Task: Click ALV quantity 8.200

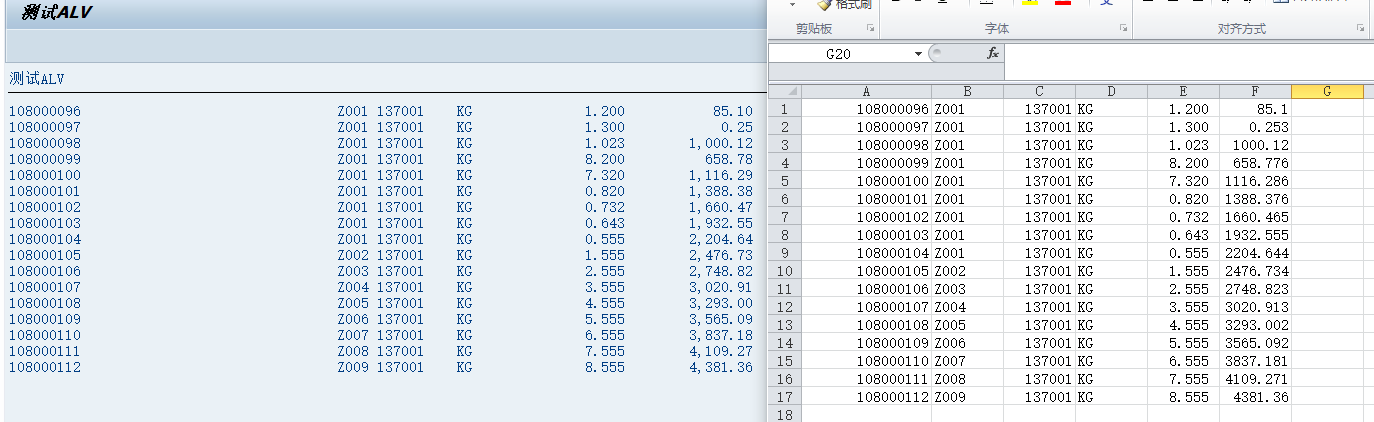Action: [605, 159]
